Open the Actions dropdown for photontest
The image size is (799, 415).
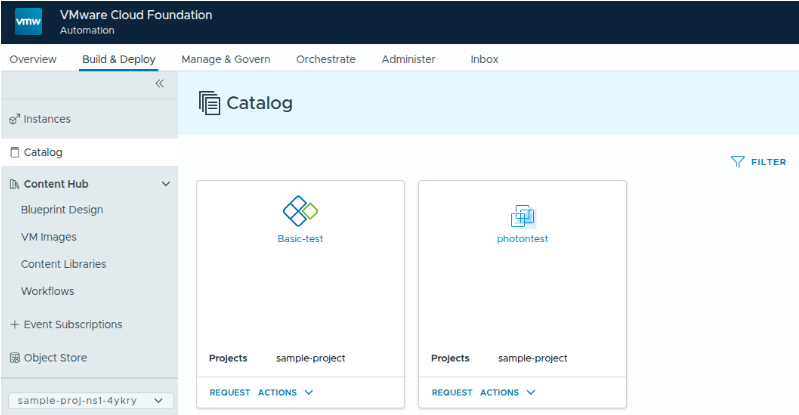tap(507, 393)
